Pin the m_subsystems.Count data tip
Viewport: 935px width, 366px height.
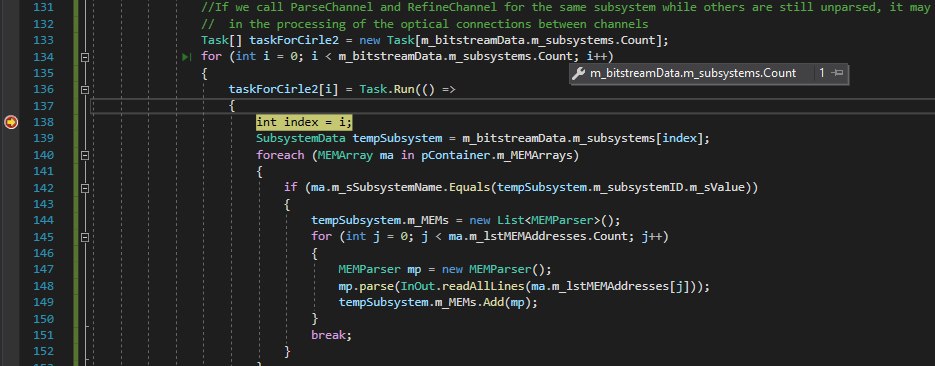click(x=837, y=73)
